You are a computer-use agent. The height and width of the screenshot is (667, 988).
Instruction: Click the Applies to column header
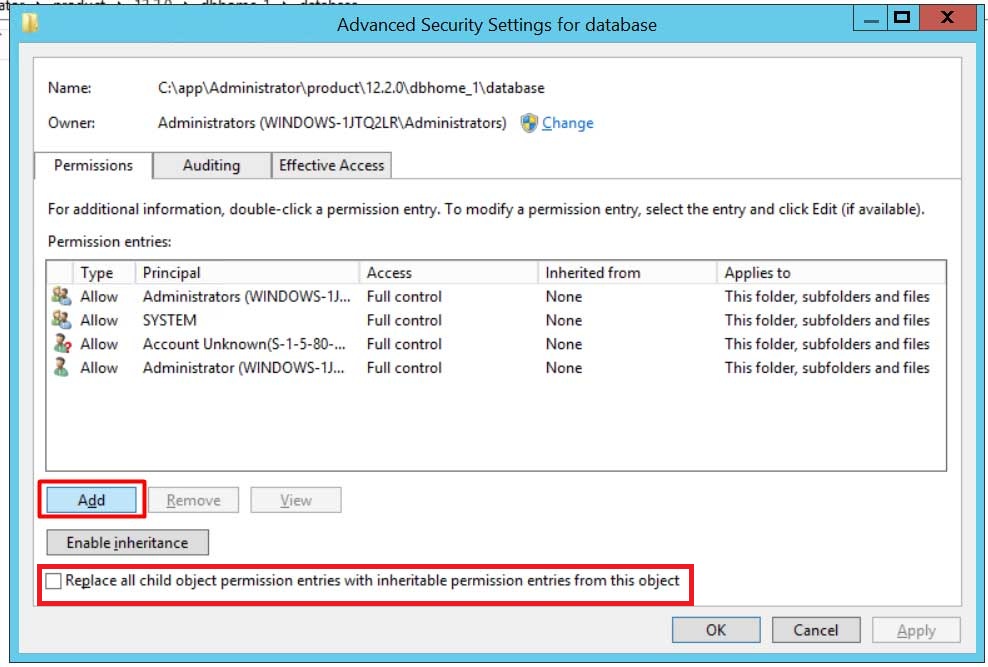(x=831, y=273)
